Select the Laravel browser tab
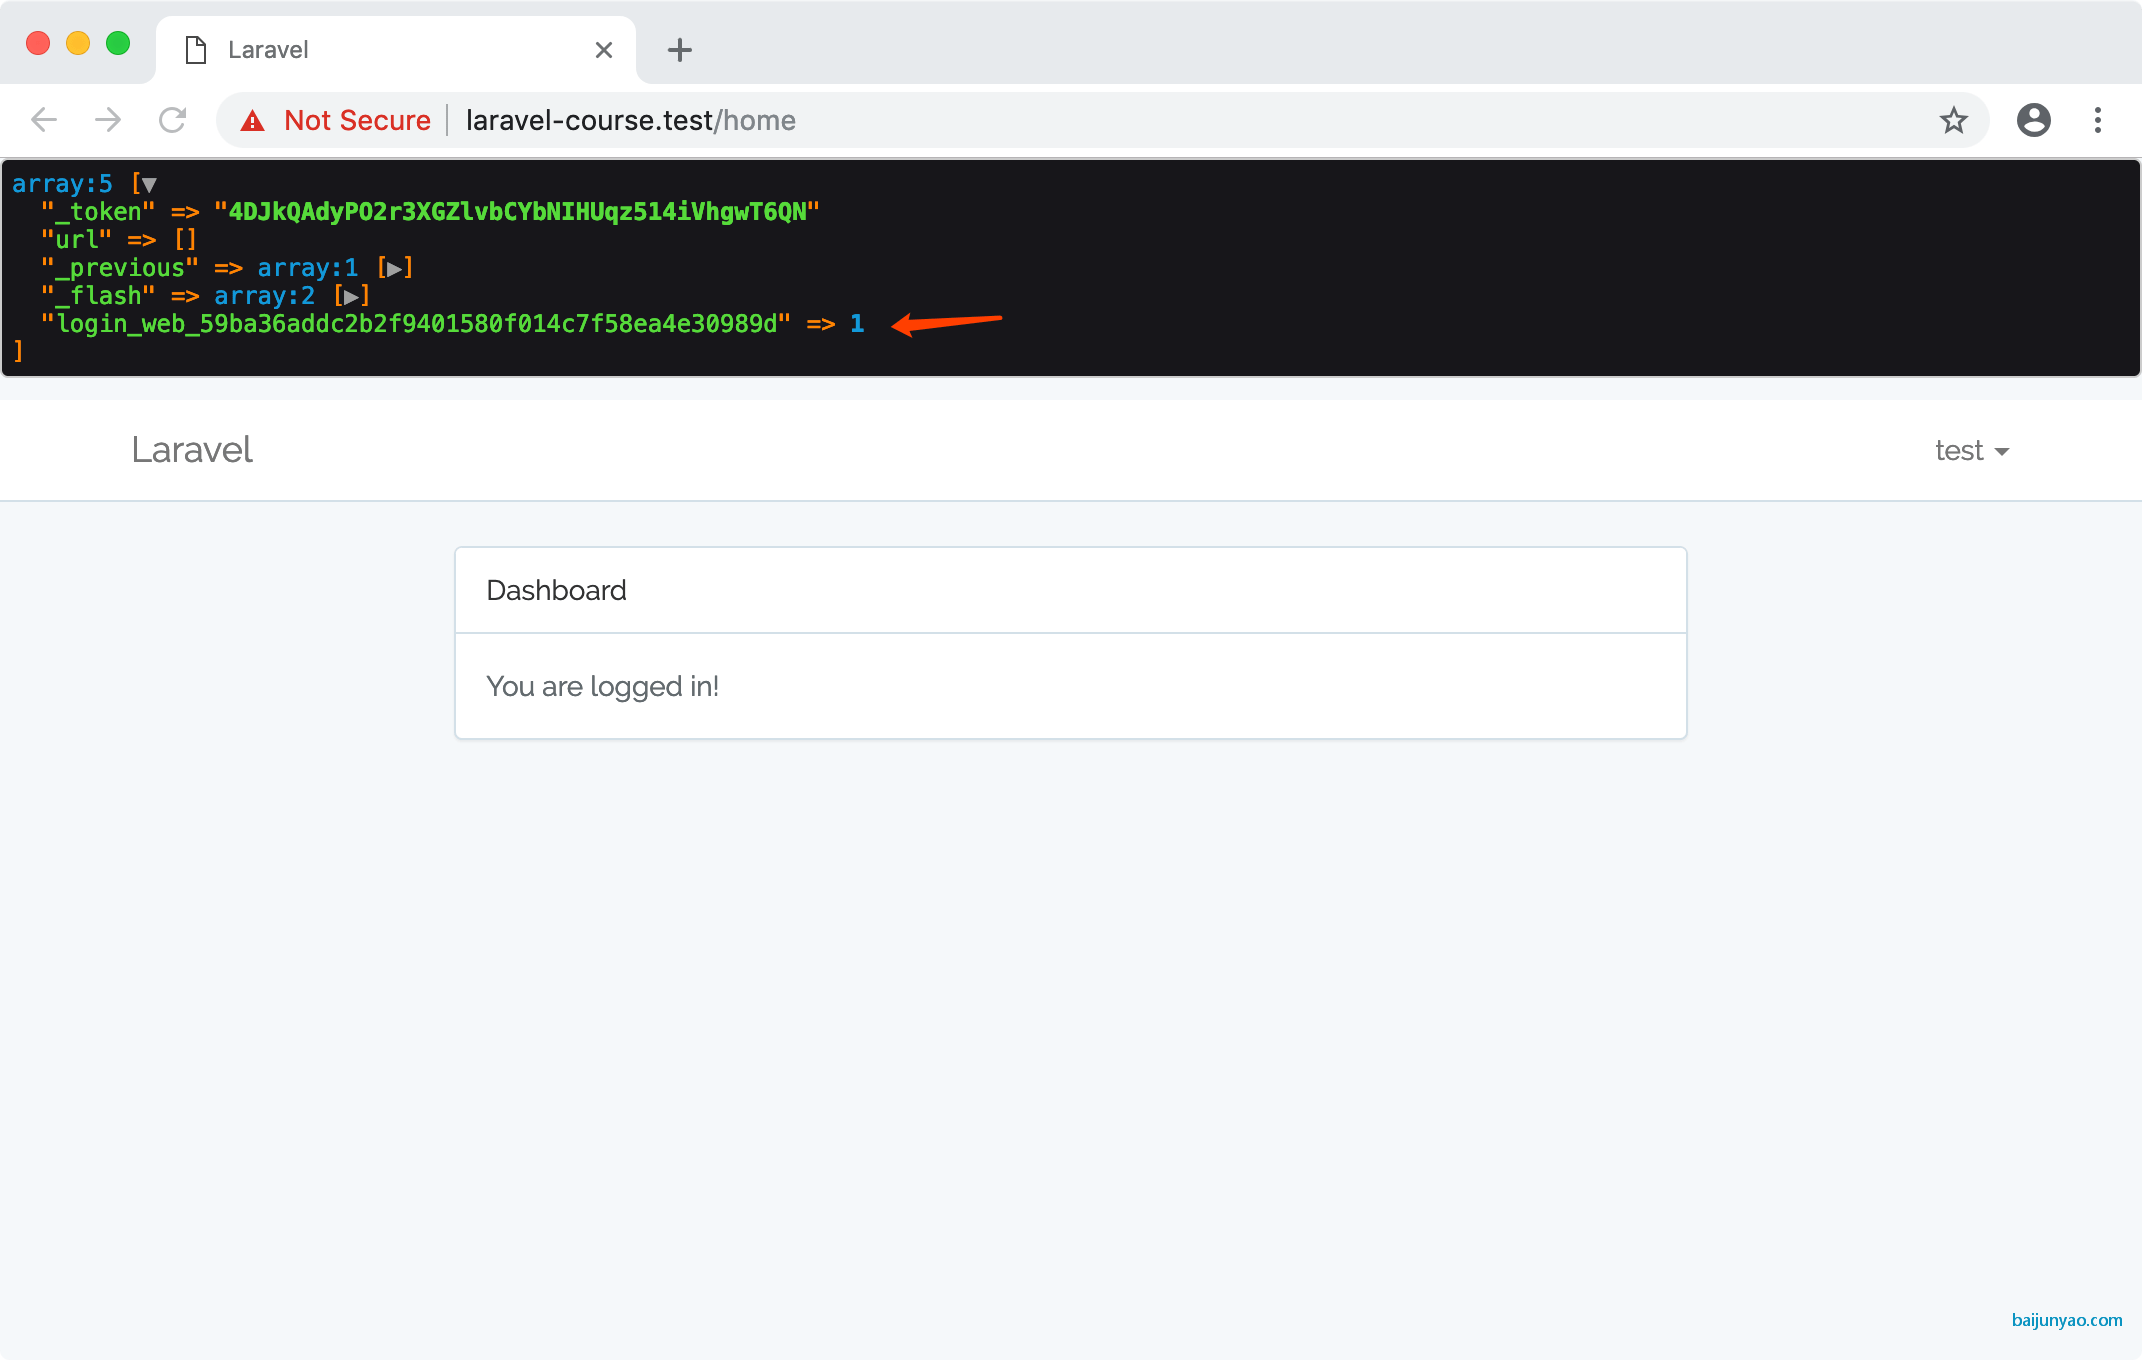Viewport: 2142px width, 1360px height. [396, 50]
